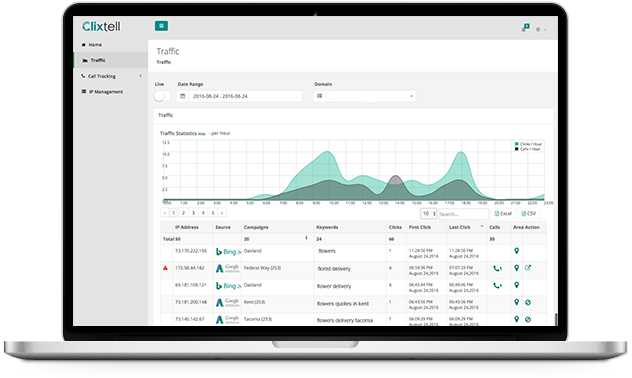Click the block action icon for 73.140.142.67
Image resolution: width=632 pixels, height=378 pixels.
pyautogui.click(x=528, y=320)
